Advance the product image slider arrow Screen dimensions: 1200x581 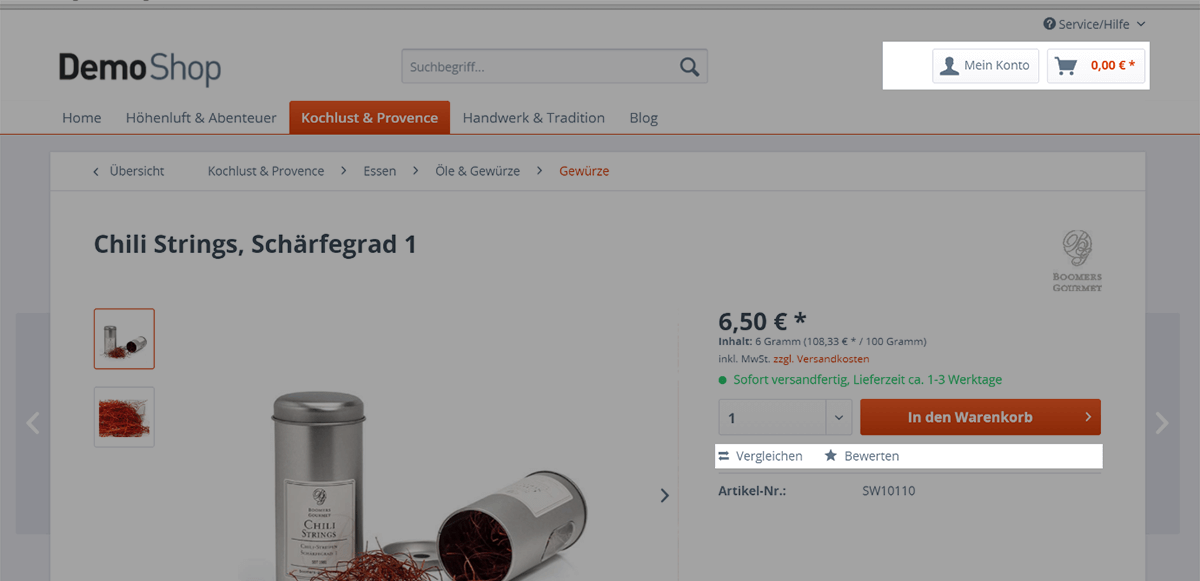pos(664,495)
